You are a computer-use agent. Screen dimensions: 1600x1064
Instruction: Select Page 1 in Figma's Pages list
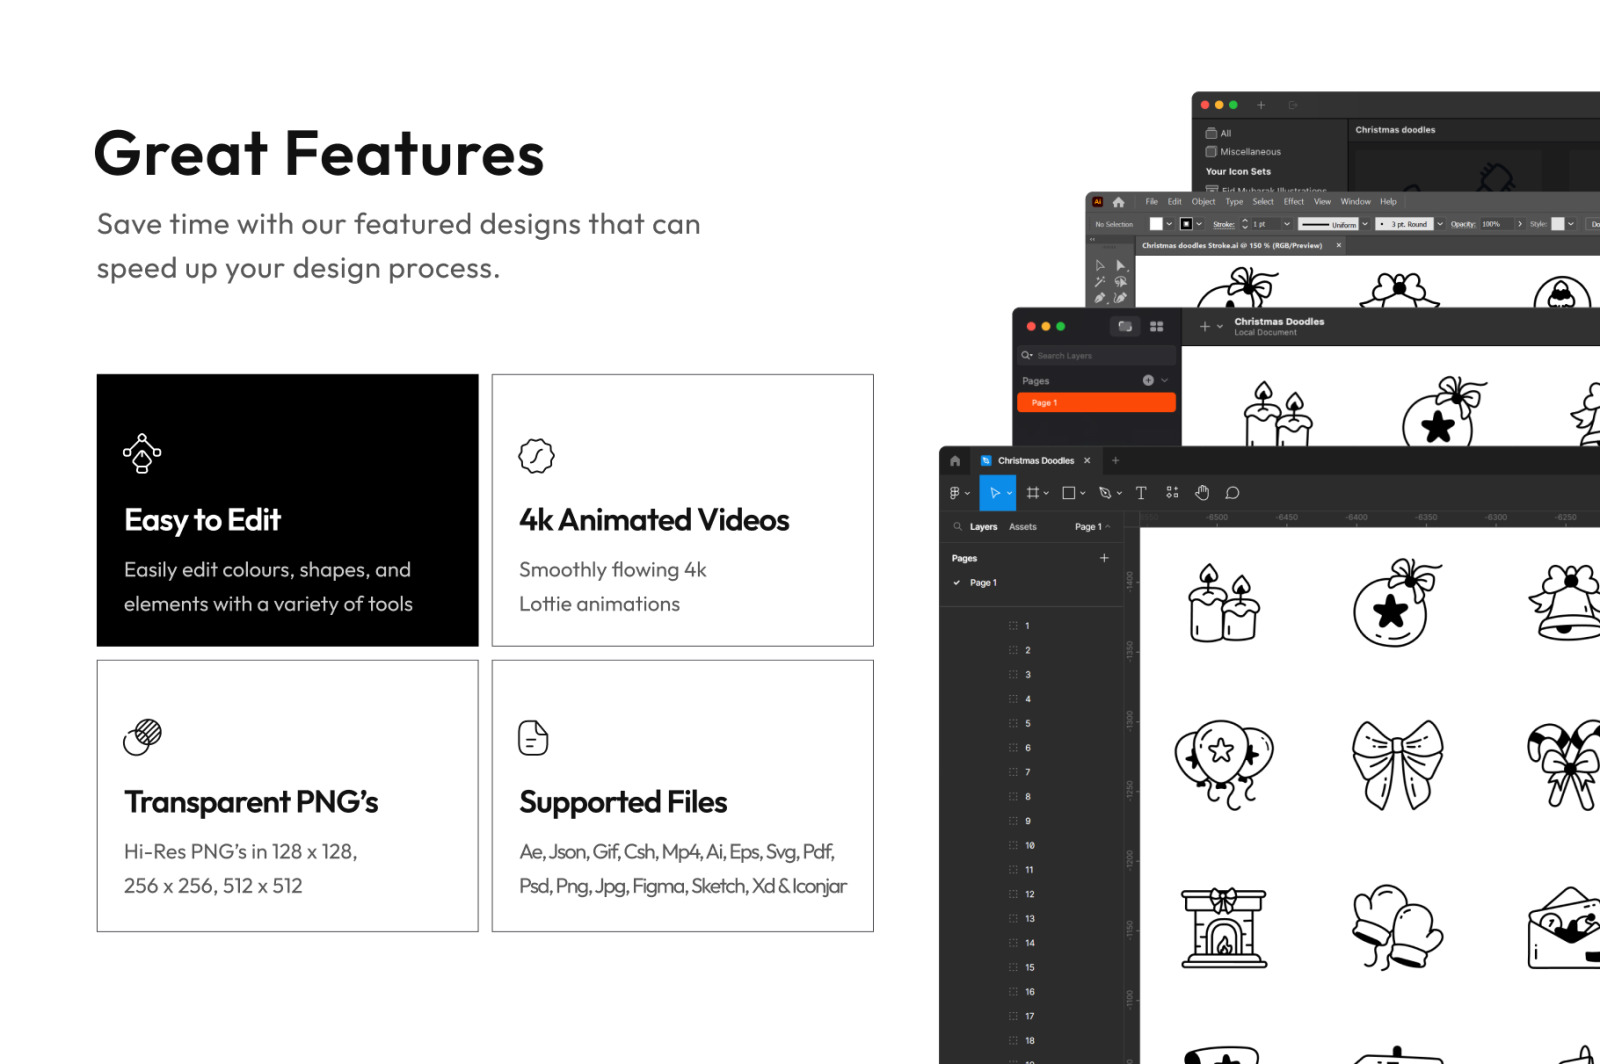click(x=983, y=582)
